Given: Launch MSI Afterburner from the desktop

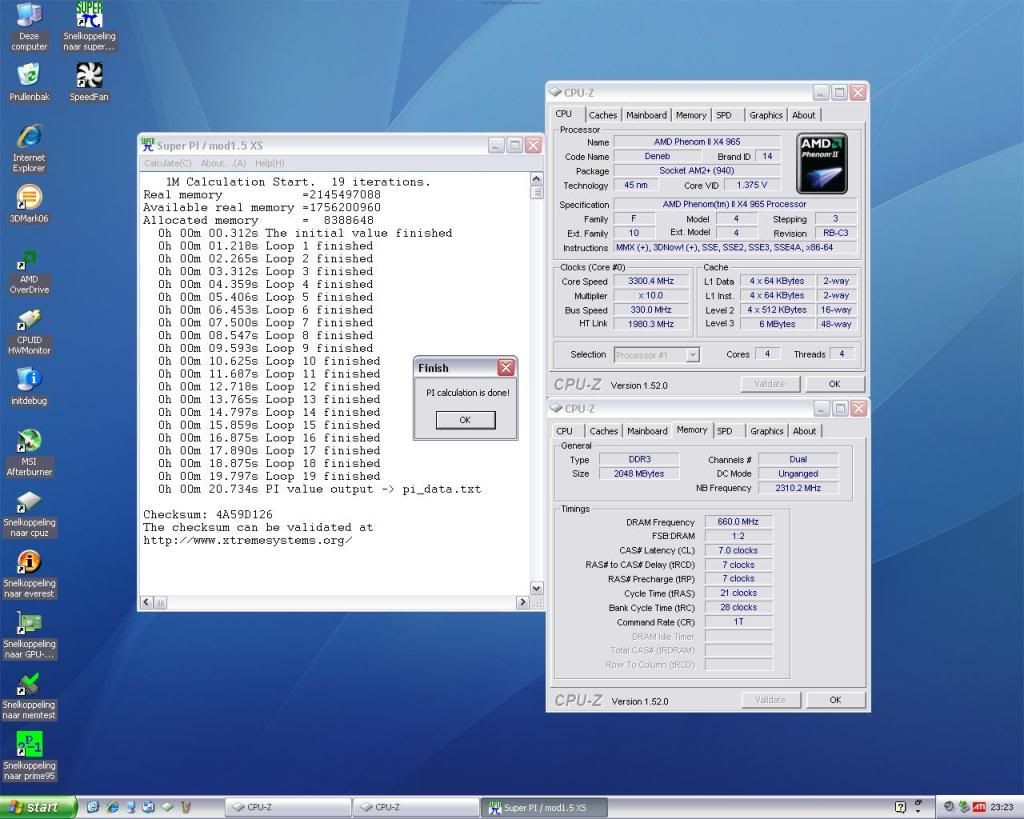Looking at the screenshot, I should coord(29,441).
